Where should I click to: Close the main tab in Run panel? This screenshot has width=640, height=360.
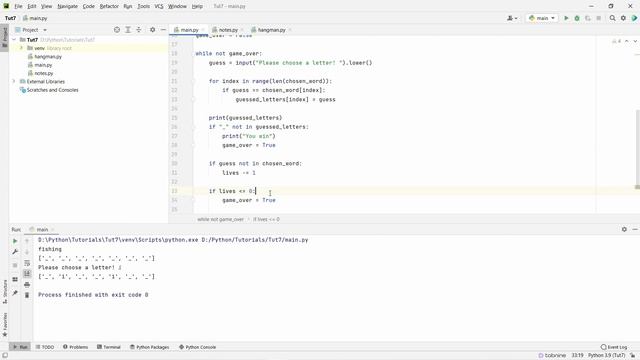click(x=53, y=229)
